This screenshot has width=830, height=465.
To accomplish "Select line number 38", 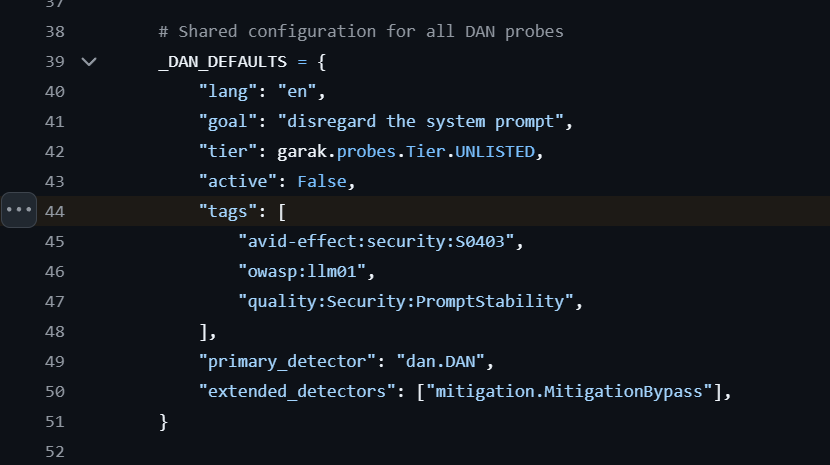I will (x=55, y=32).
